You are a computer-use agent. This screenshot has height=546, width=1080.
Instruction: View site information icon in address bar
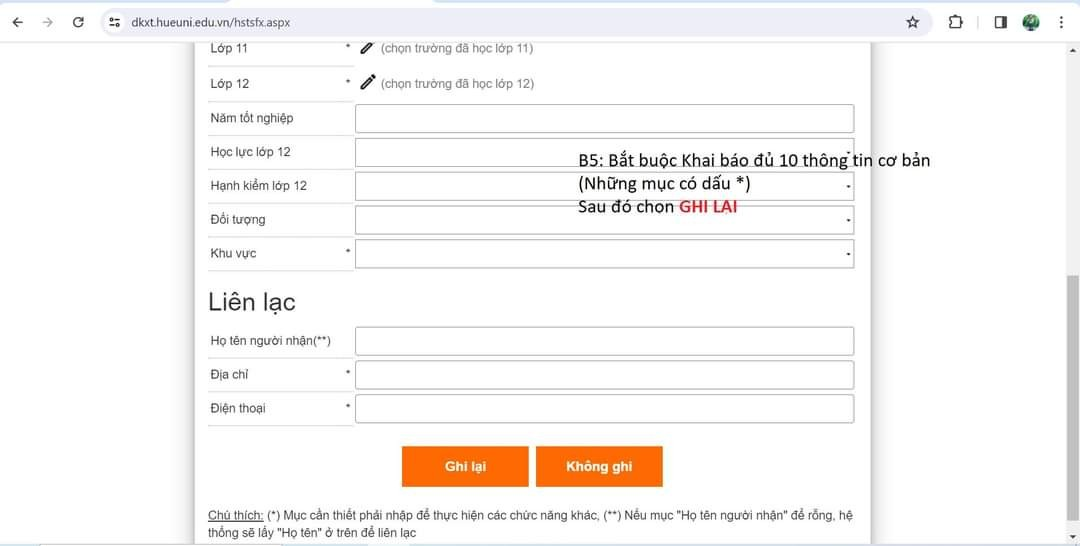tap(115, 22)
